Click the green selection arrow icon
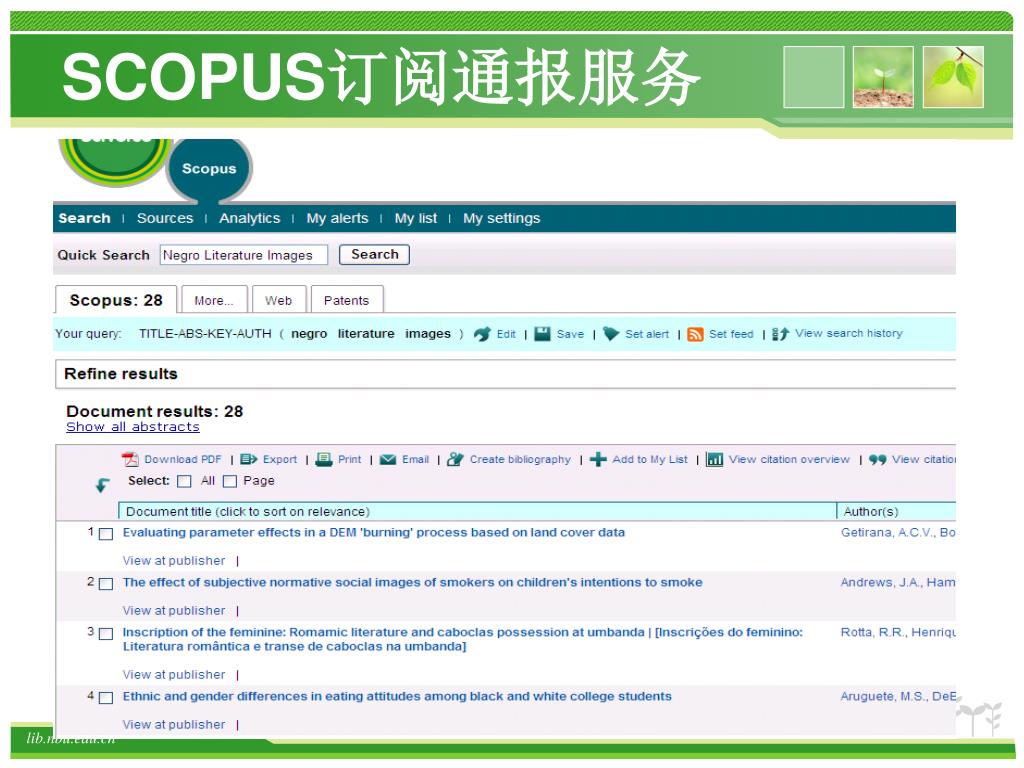 [103, 485]
